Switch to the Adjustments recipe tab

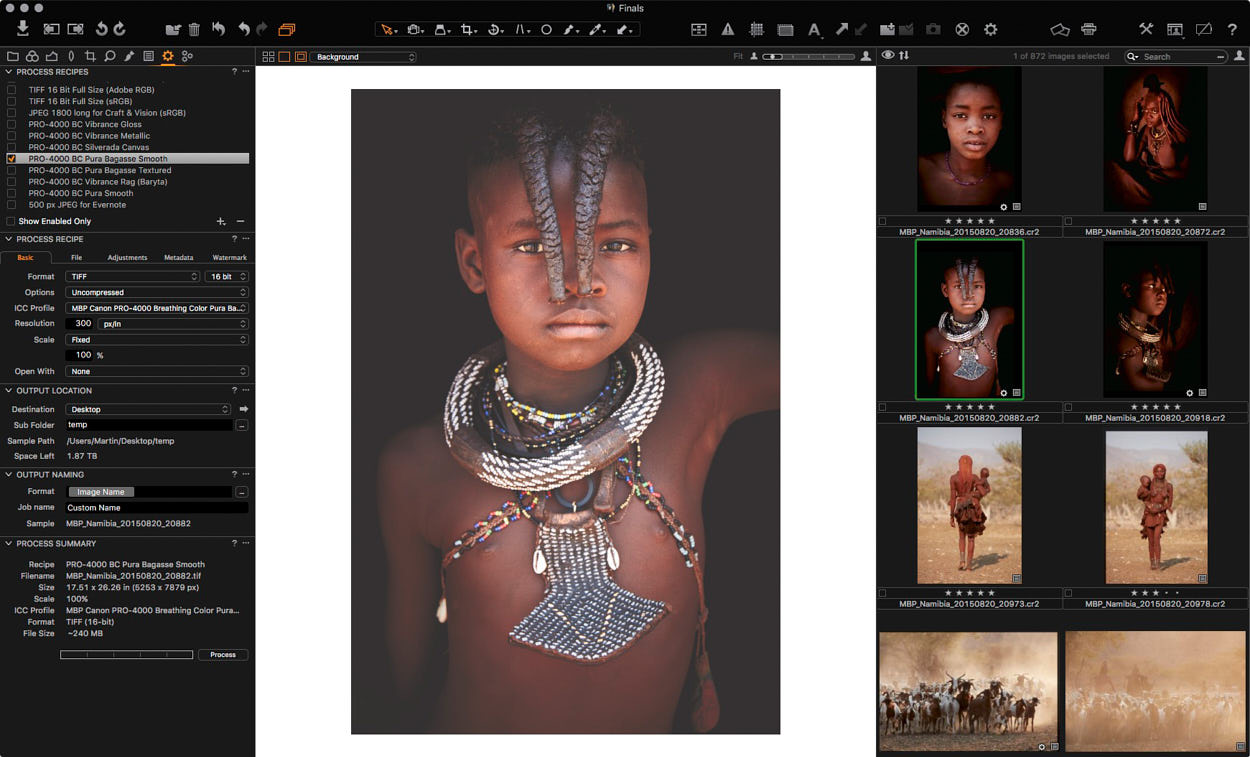point(127,258)
